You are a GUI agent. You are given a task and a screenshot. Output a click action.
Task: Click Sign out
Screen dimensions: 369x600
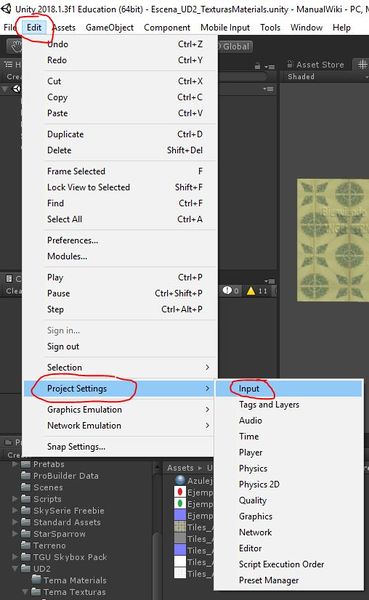[121, 347]
